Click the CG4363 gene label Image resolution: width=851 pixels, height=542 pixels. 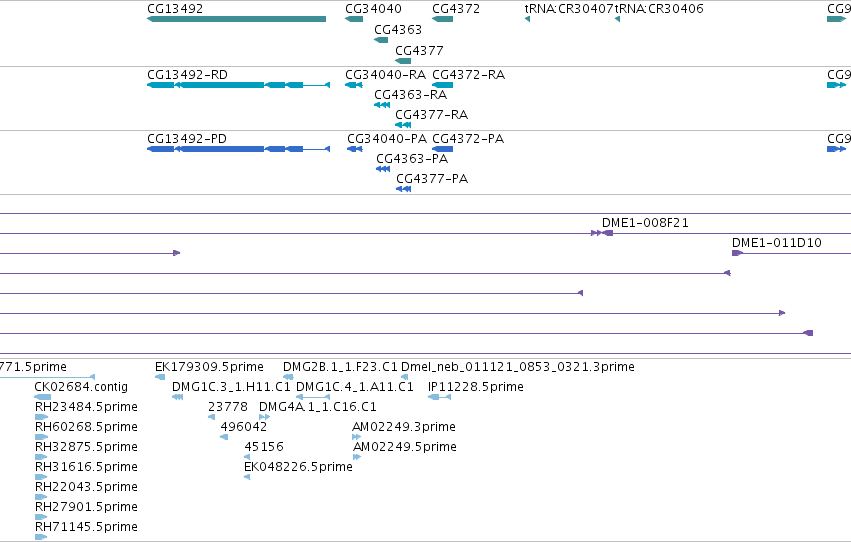coord(398,29)
